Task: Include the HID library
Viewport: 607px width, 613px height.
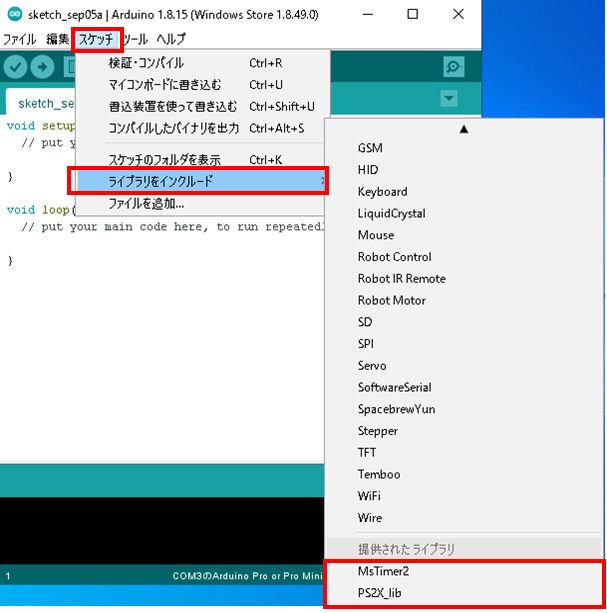Action: [464, 170]
